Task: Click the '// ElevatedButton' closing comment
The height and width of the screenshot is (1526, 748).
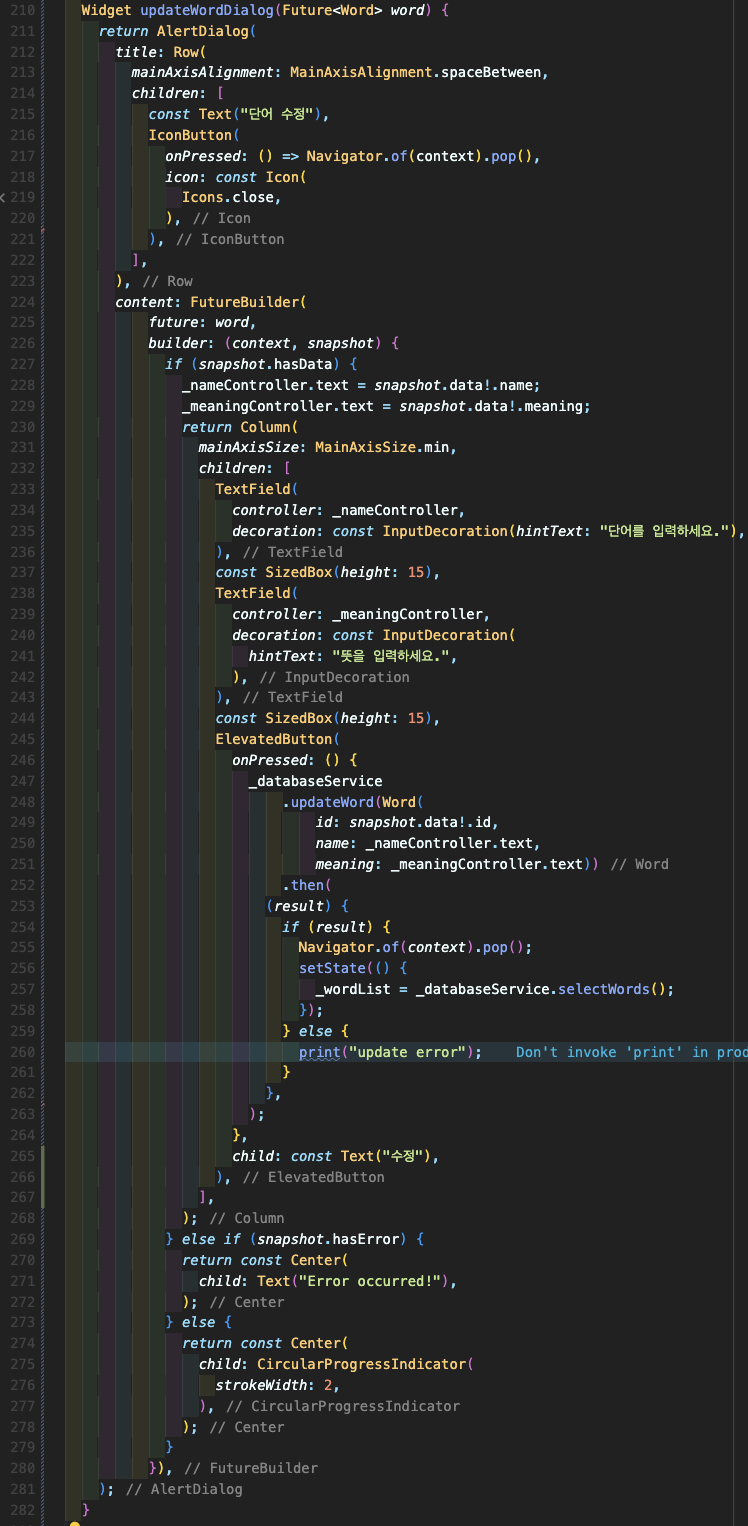Action: coord(313,1177)
